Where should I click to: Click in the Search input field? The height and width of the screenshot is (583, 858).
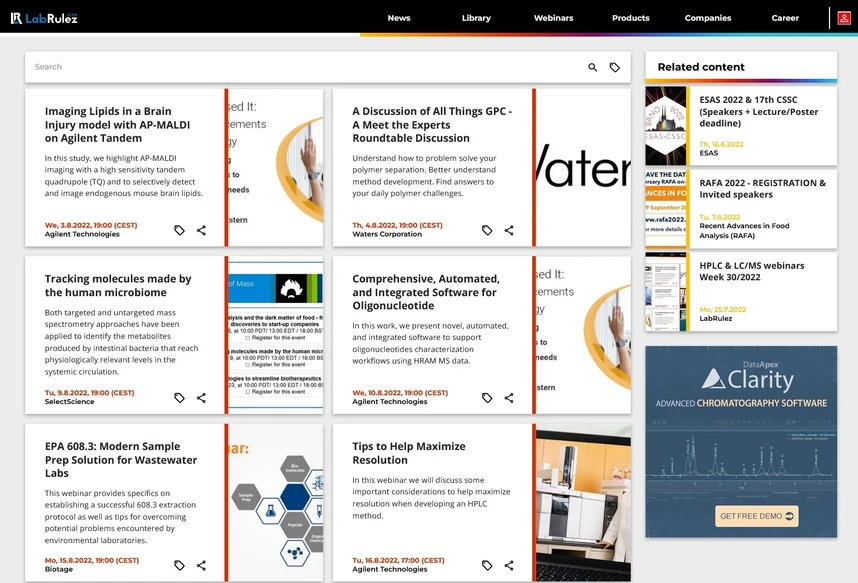tap(306, 67)
